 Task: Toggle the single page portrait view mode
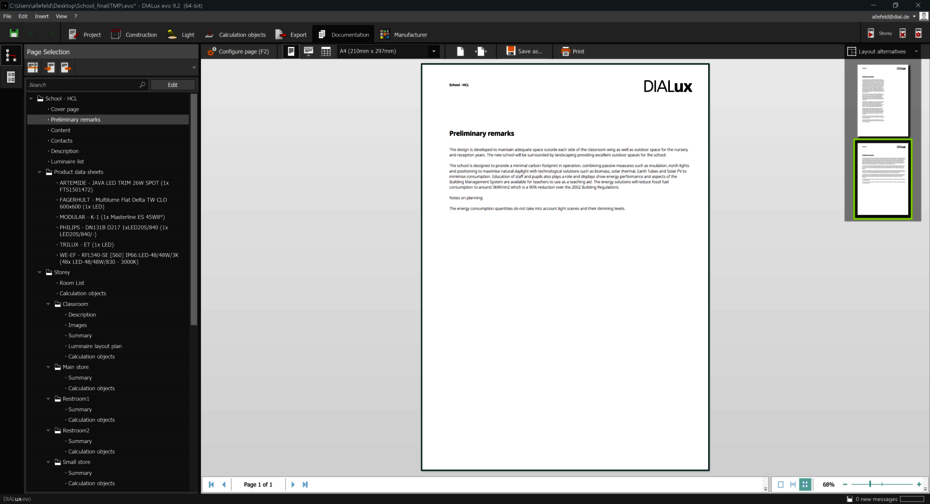291,51
